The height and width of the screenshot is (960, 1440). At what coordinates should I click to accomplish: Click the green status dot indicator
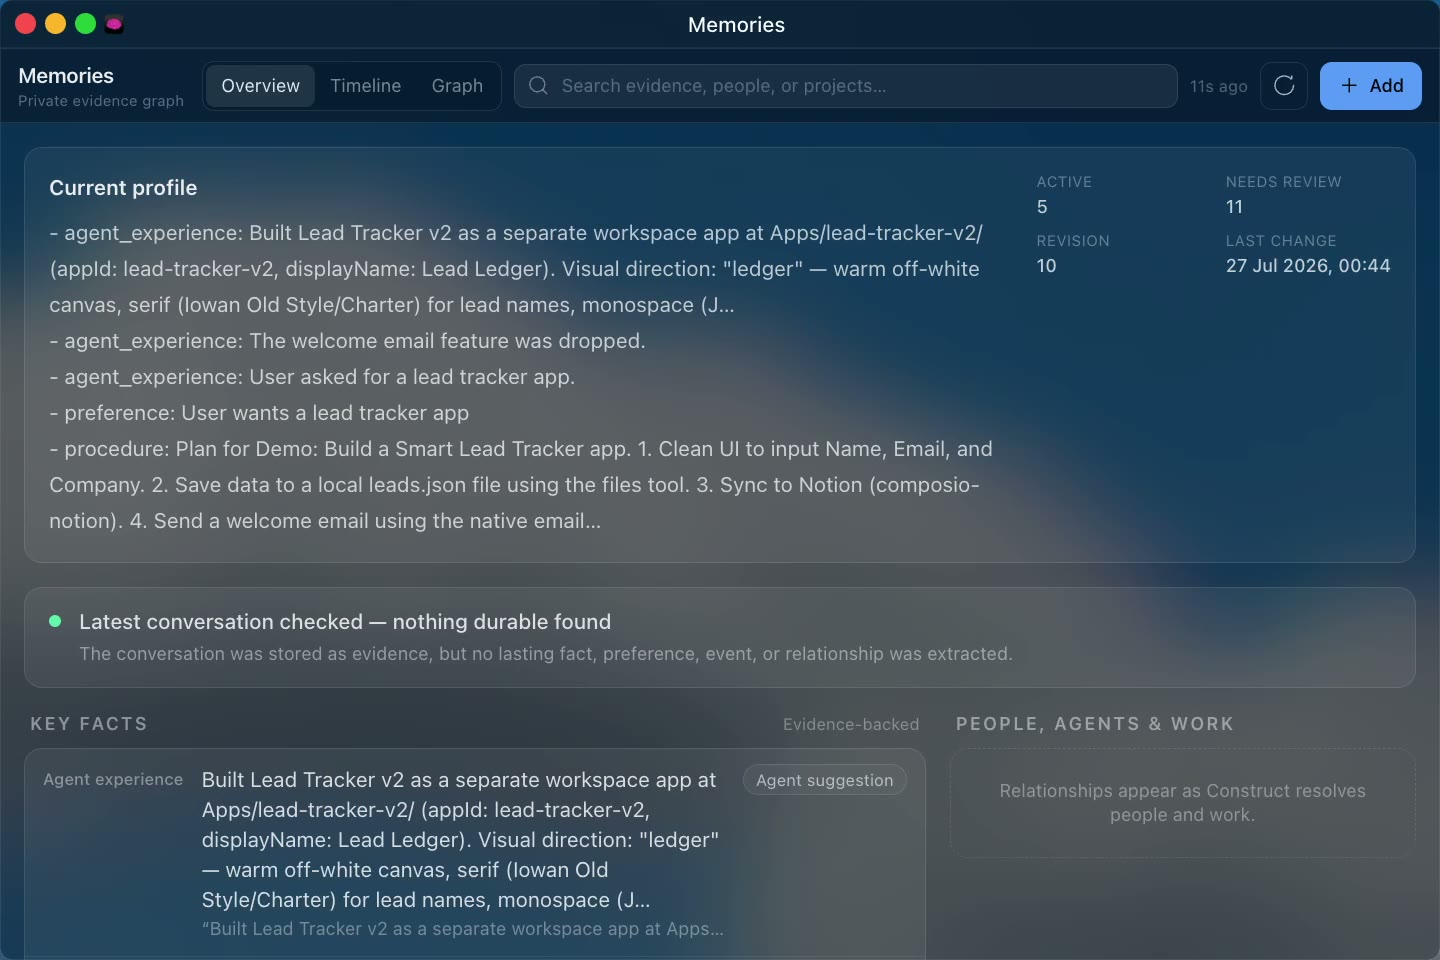coord(55,621)
